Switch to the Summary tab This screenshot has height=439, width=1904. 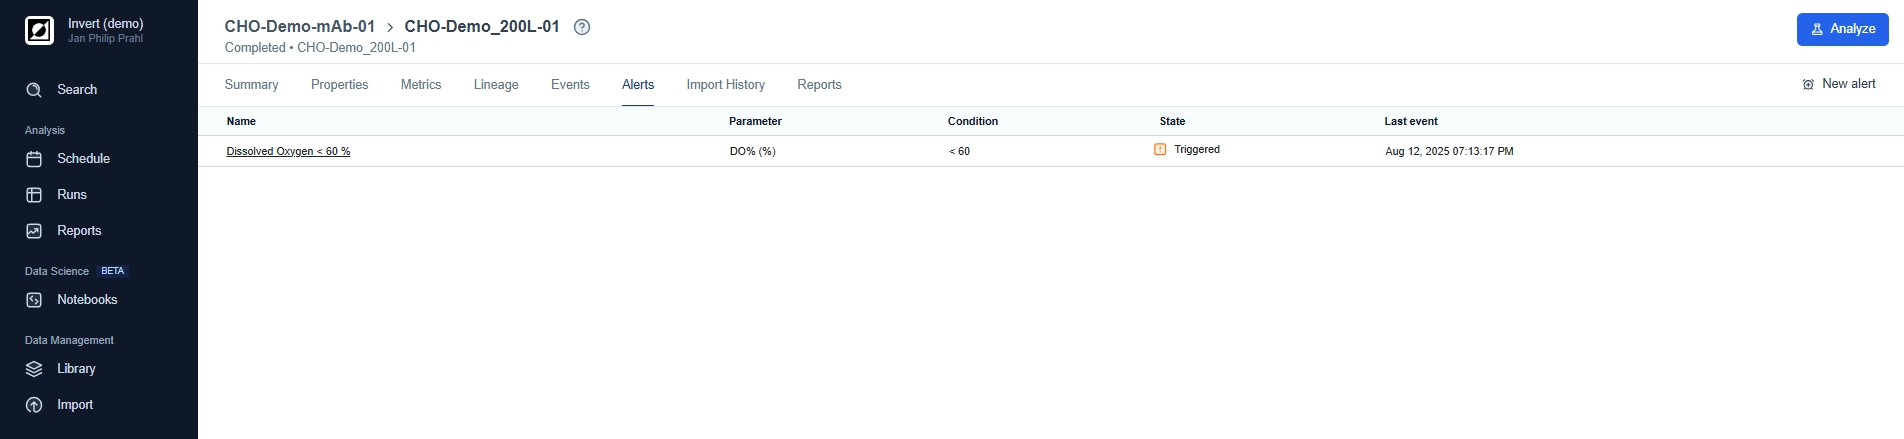click(x=251, y=85)
